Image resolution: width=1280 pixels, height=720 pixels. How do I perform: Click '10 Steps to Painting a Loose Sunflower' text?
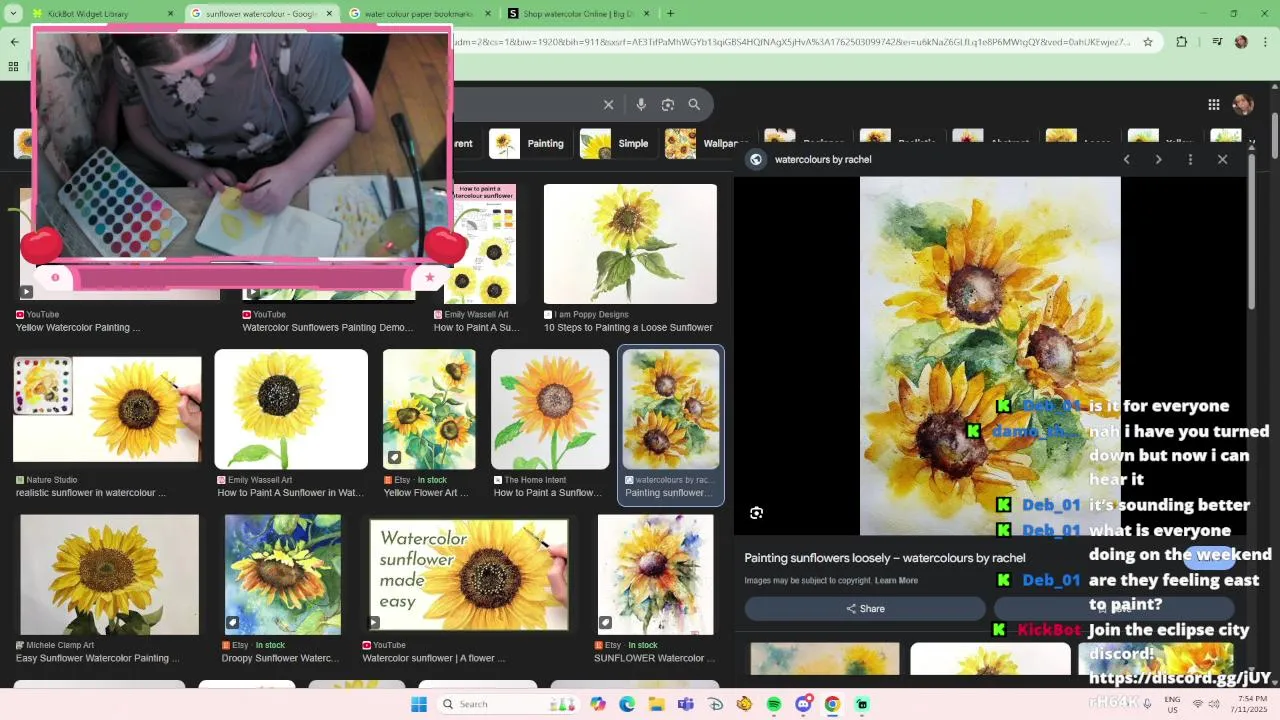[x=628, y=328]
